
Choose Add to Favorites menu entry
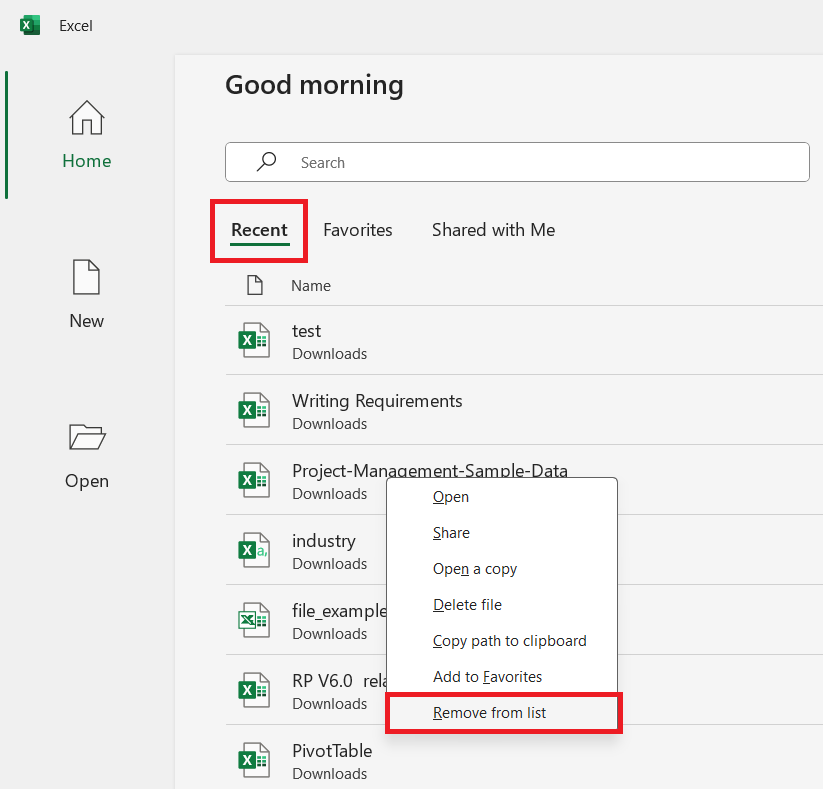(x=502, y=677)
